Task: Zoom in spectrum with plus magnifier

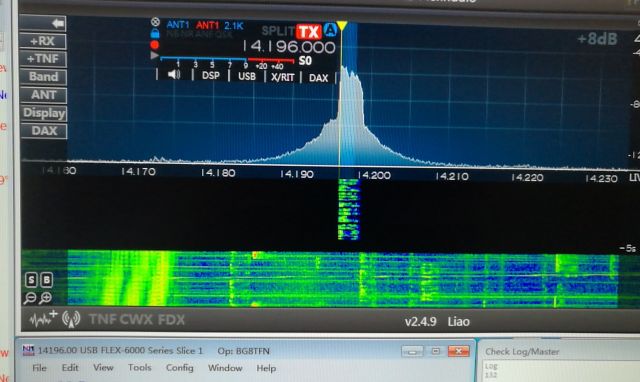Action: pyautogui.click(x=46, y=298)
